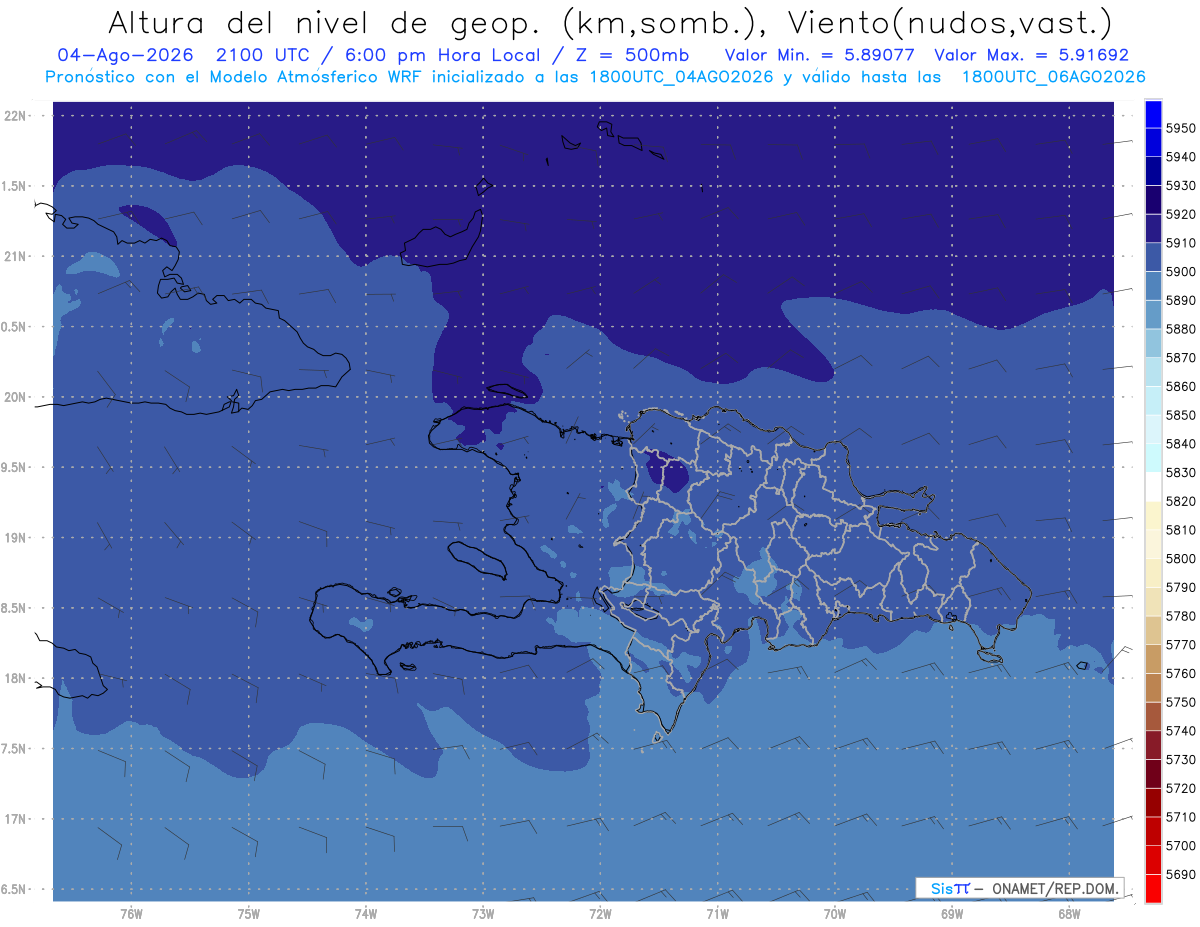Click the '76W' longitude label
This screenshot has height=927, width=1200.
(x=131, y=913)
